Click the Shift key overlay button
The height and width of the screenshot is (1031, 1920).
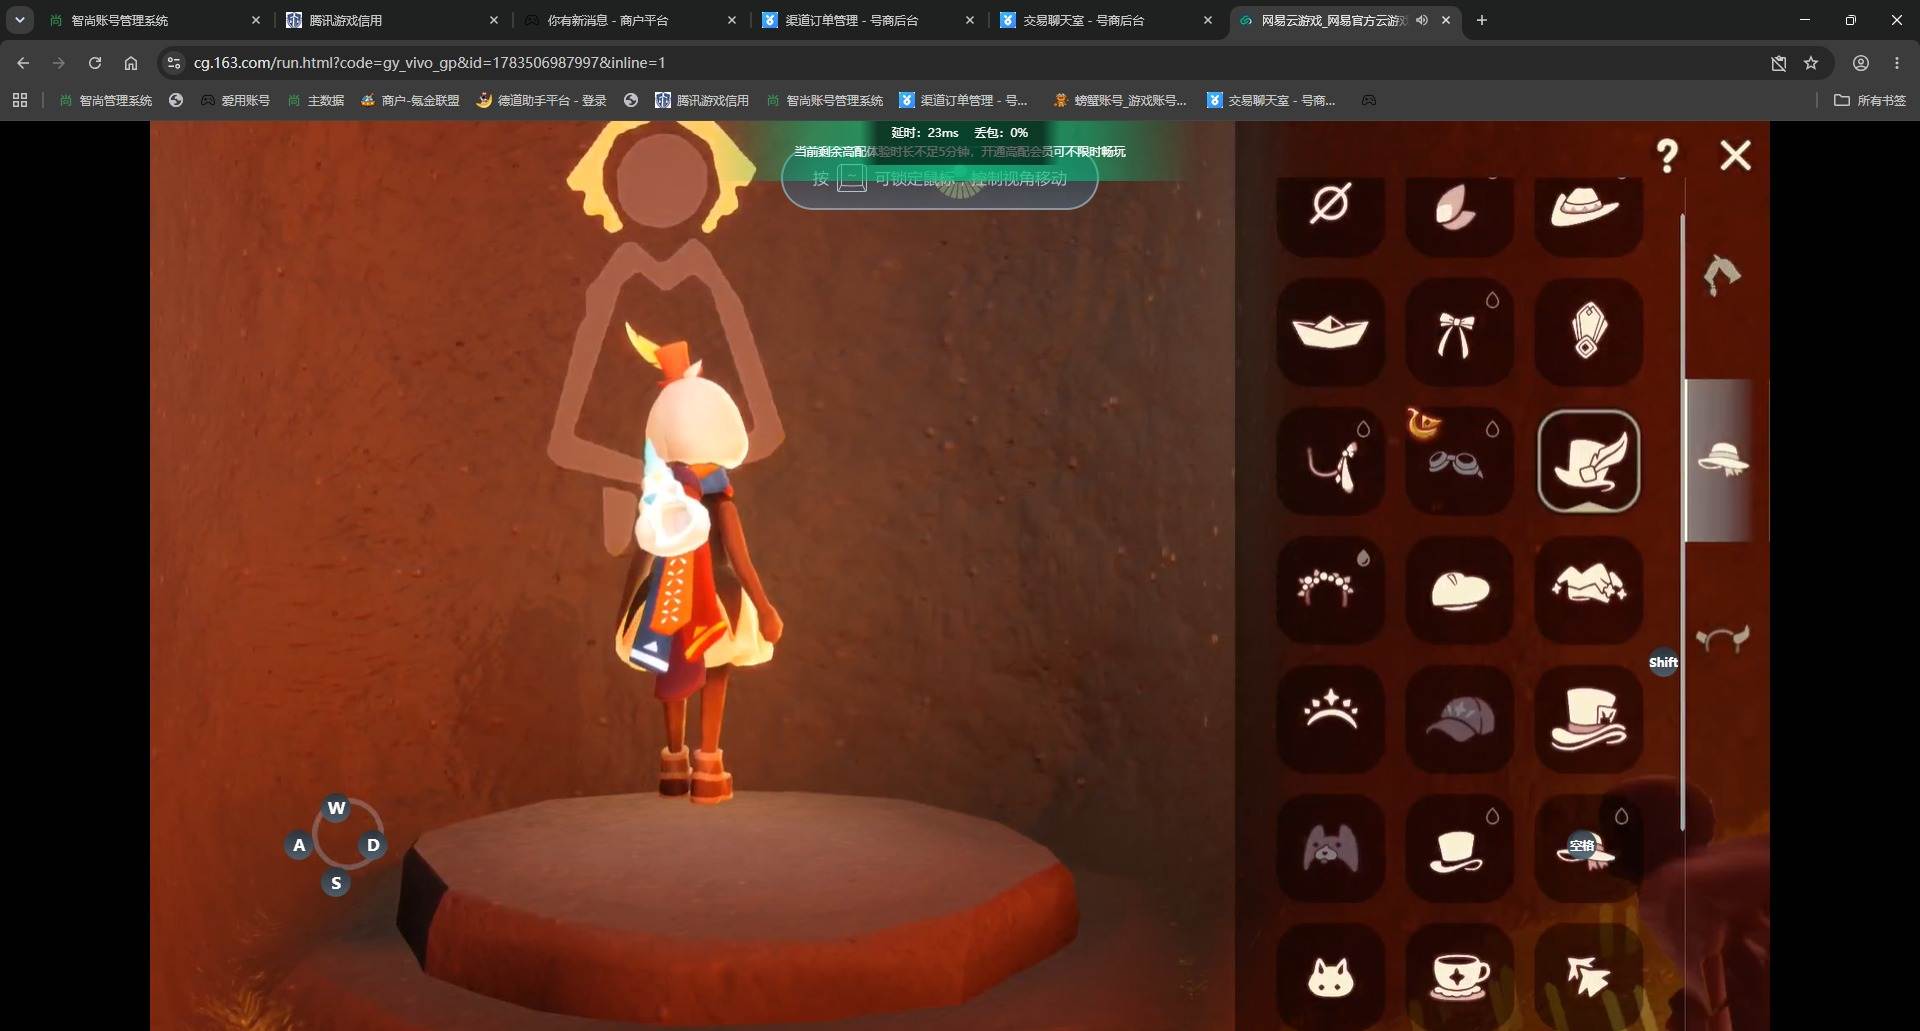coord(1663,662)
